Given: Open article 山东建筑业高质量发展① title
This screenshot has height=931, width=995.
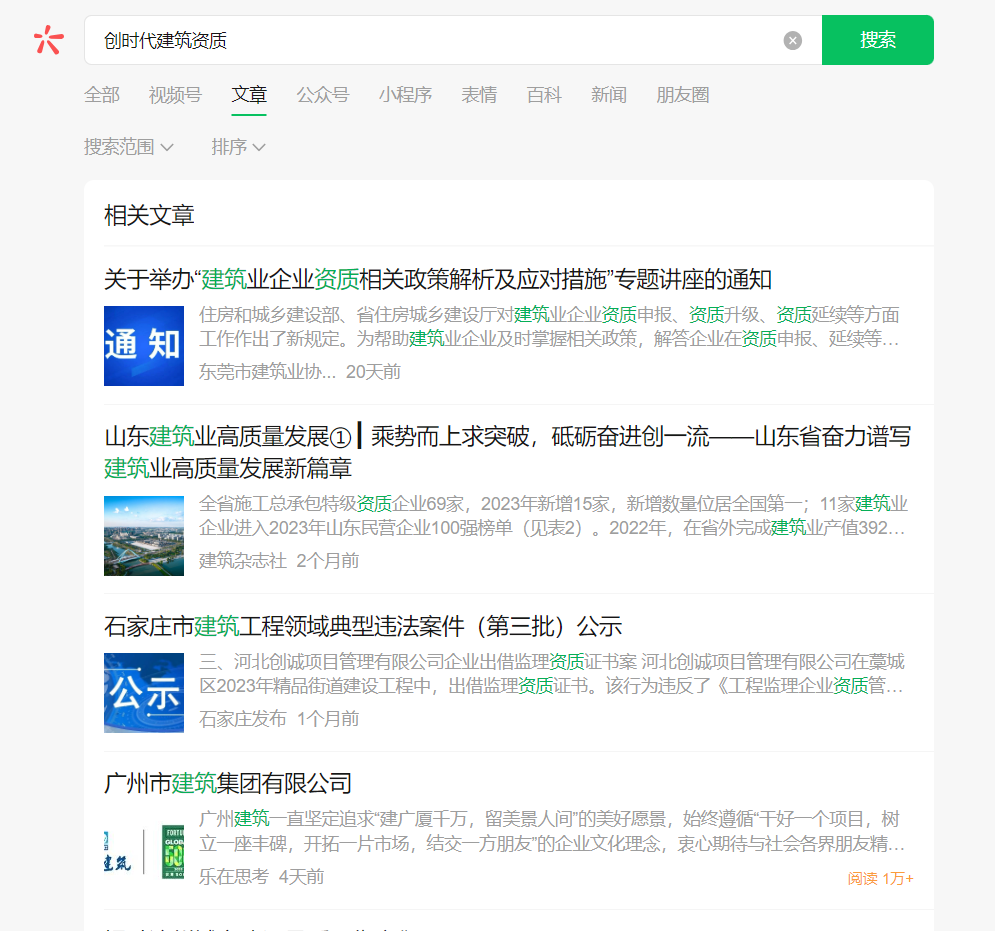Looking at the screenshot, I should point(508,452).
